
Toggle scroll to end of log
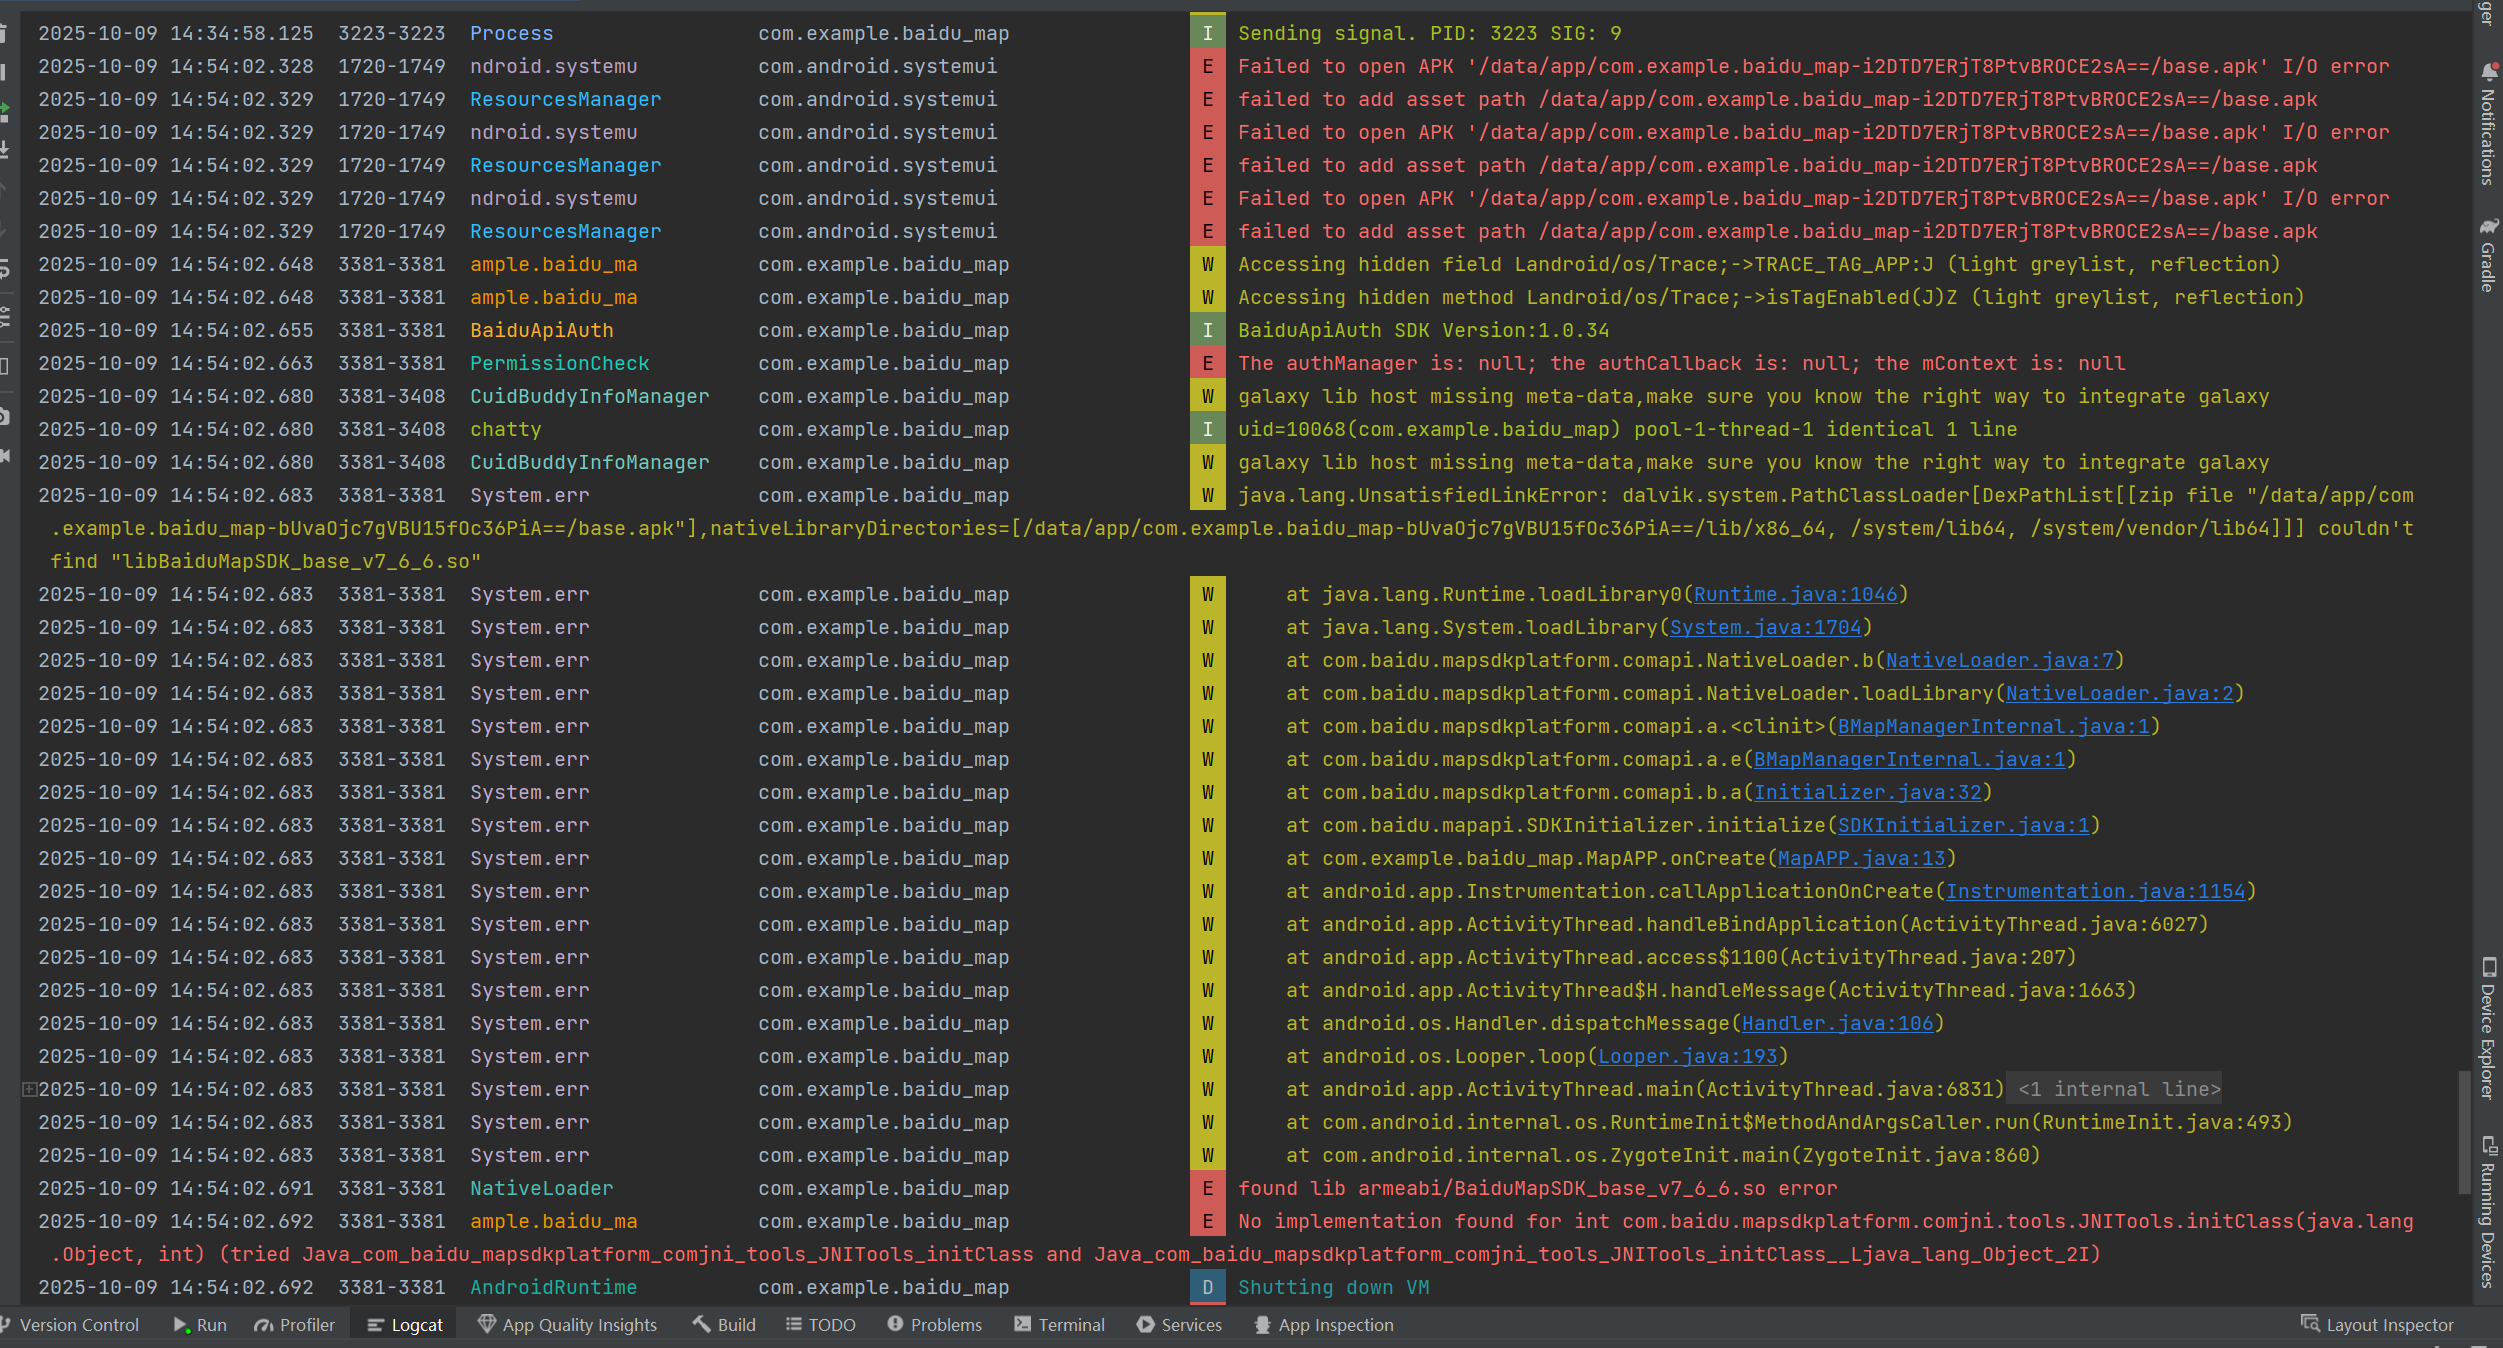pos(4,150)
